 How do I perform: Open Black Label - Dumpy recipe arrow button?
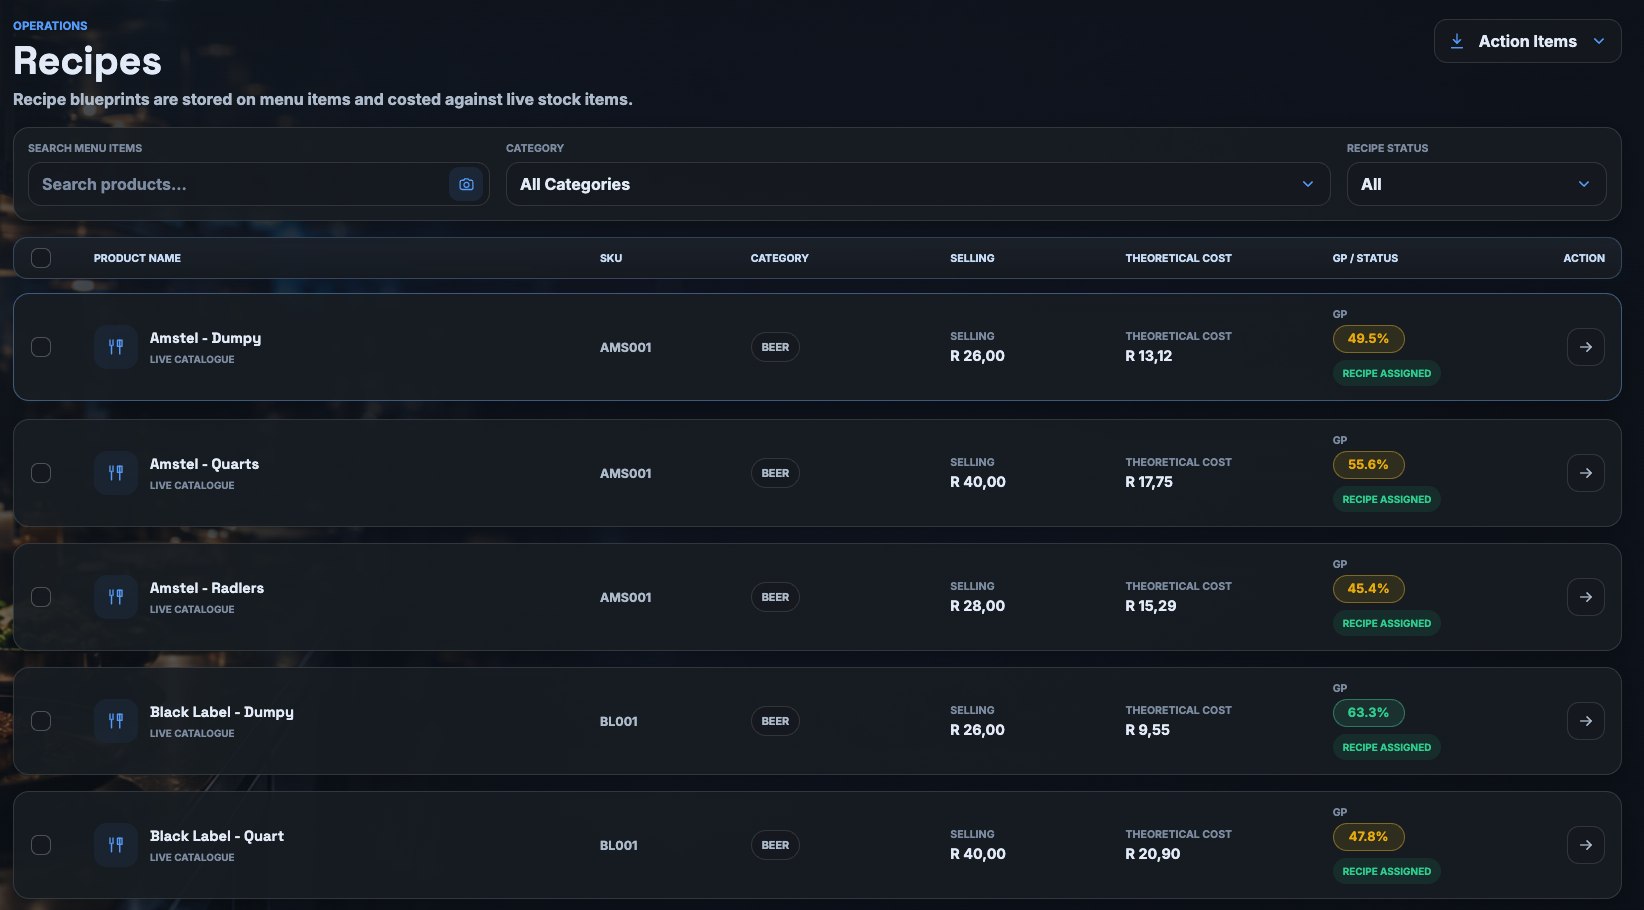tap(1586, 721)
